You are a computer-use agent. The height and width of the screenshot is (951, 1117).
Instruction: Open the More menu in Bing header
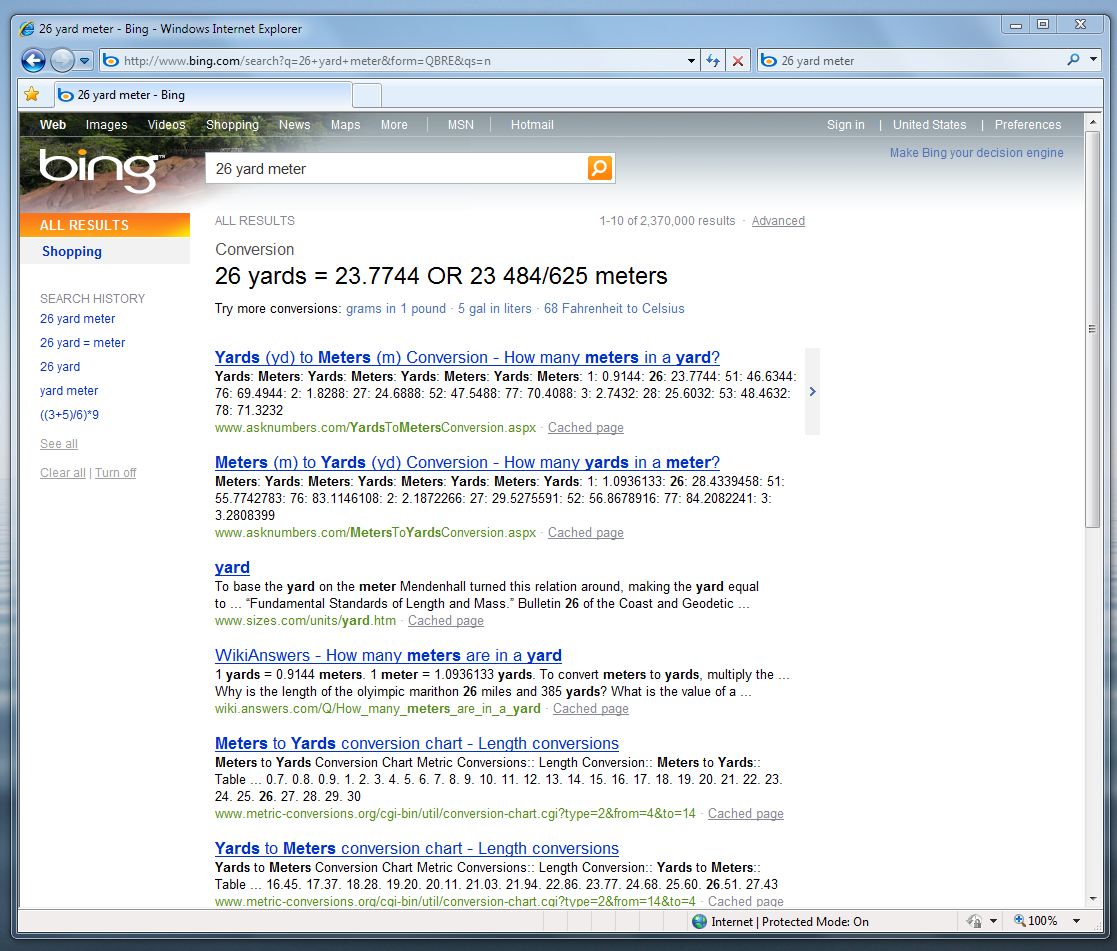[x=394, y=125]
